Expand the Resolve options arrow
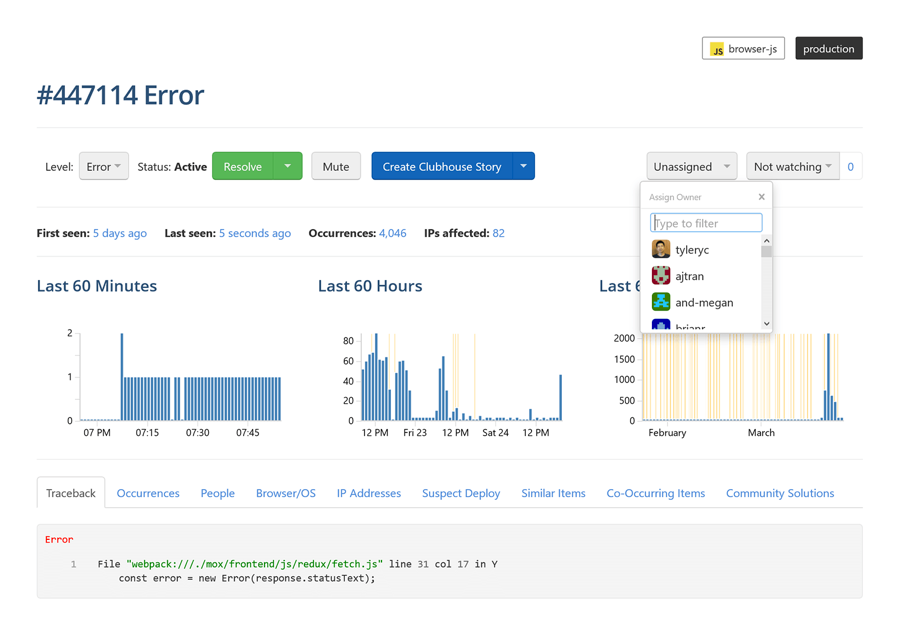 (x=288, y=166)
